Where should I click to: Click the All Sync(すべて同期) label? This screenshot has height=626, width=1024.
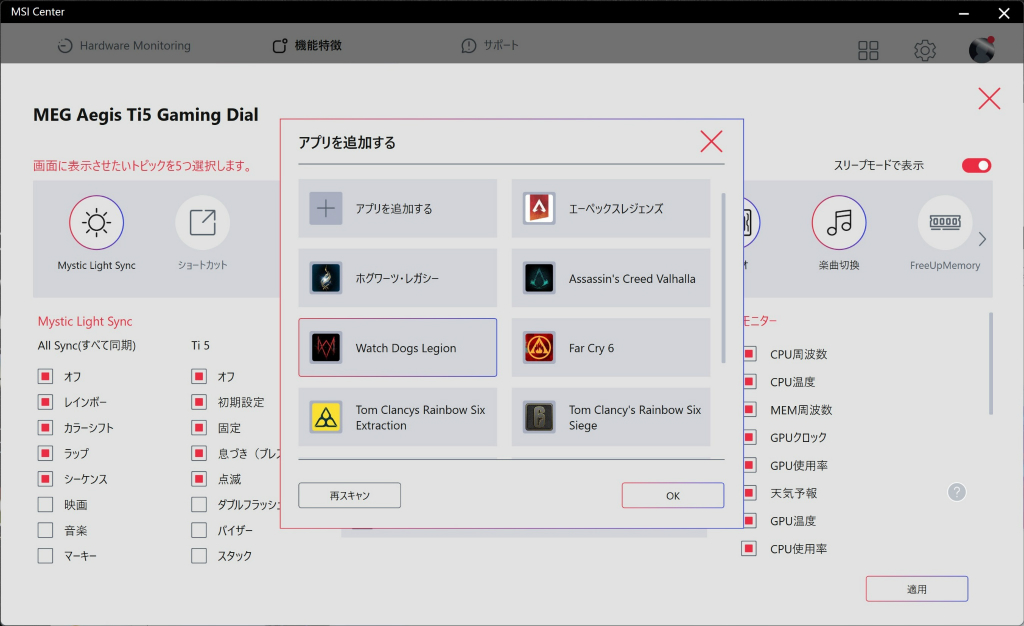87,345
